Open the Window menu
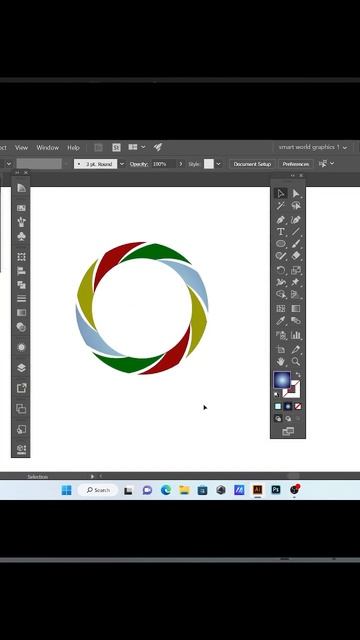360x640 pixels. tap(48, 147)
